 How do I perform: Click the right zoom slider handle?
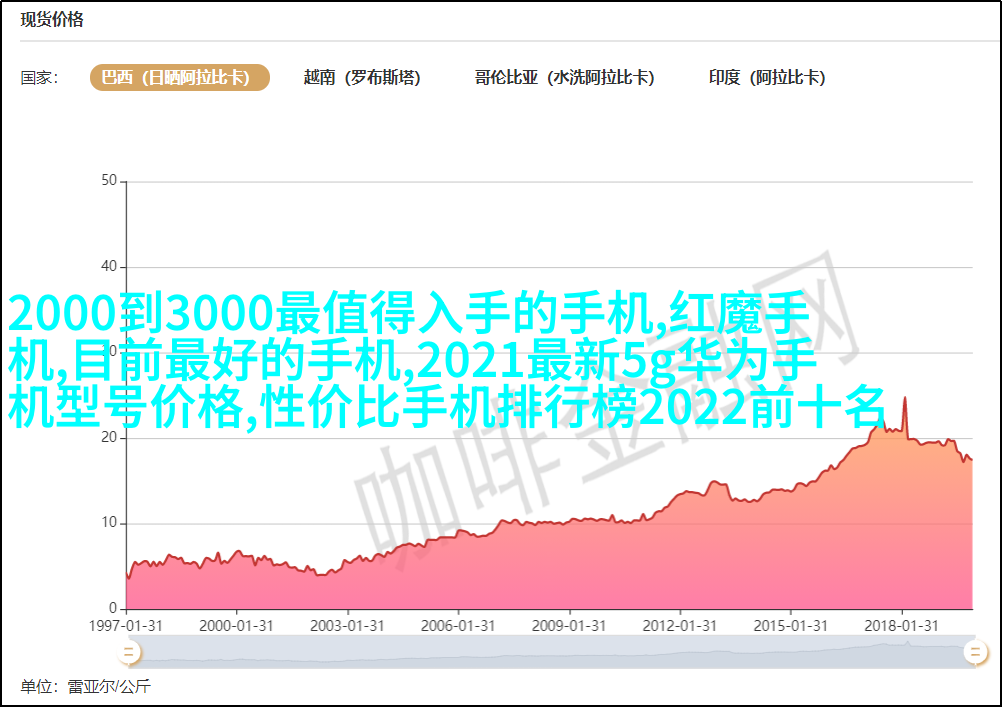pos(975,653)
